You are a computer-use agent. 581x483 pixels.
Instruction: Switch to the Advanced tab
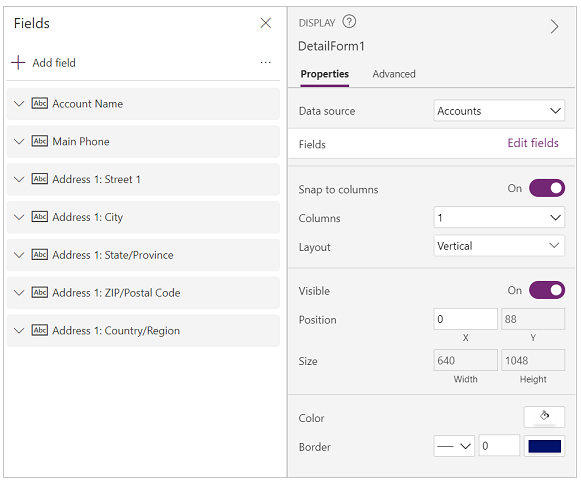point(394,74)
